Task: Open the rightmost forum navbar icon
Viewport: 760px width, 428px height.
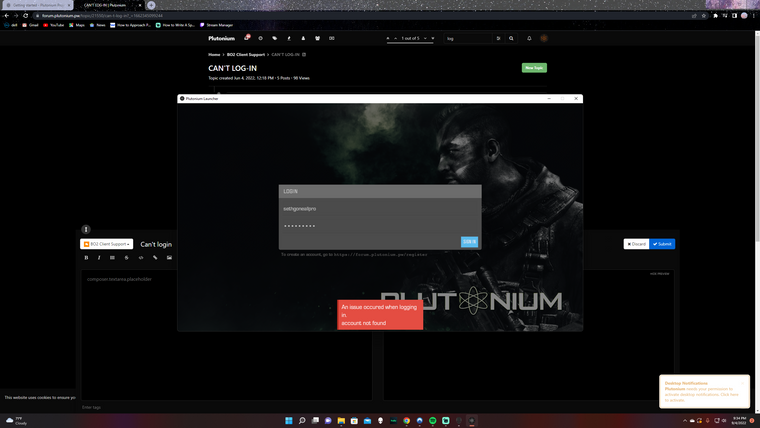Action: point(332,38)
